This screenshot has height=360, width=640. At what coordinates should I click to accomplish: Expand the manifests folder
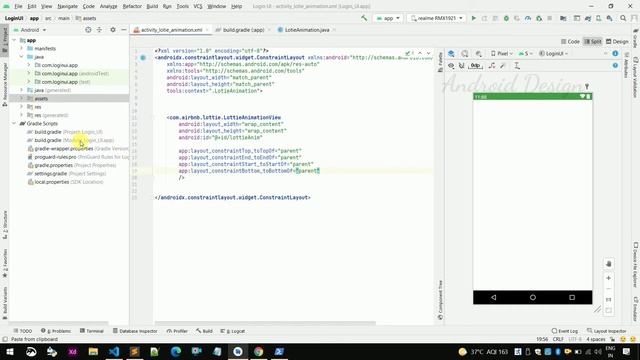click(22, 48)
